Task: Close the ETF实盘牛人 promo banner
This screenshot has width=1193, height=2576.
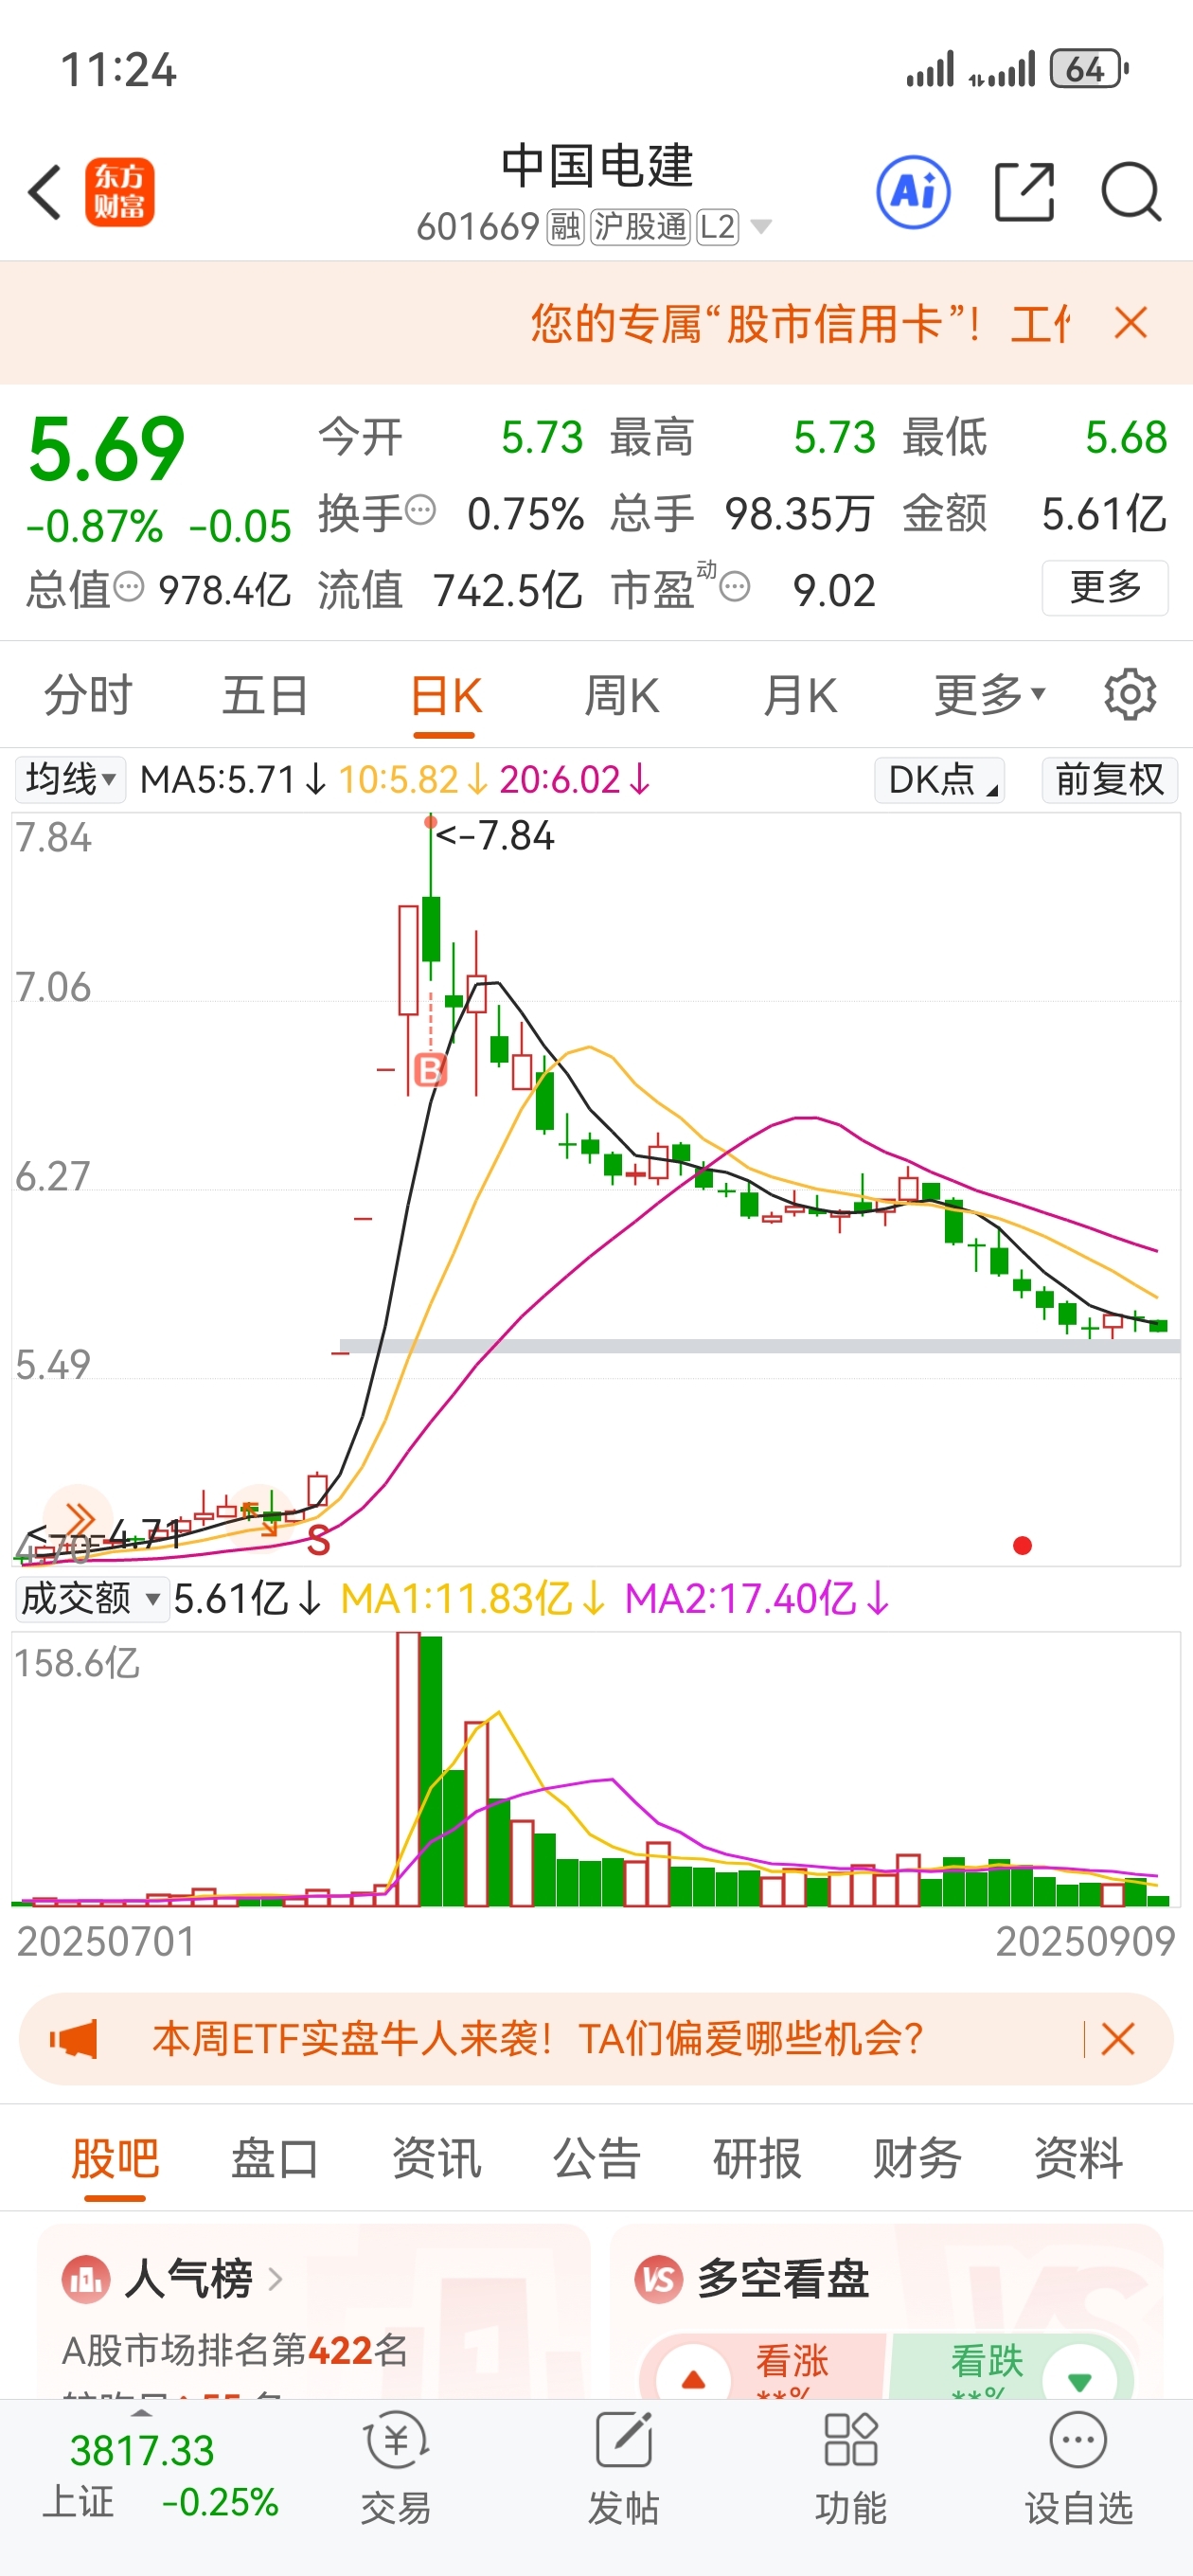Action: tap(1117, 2038)
